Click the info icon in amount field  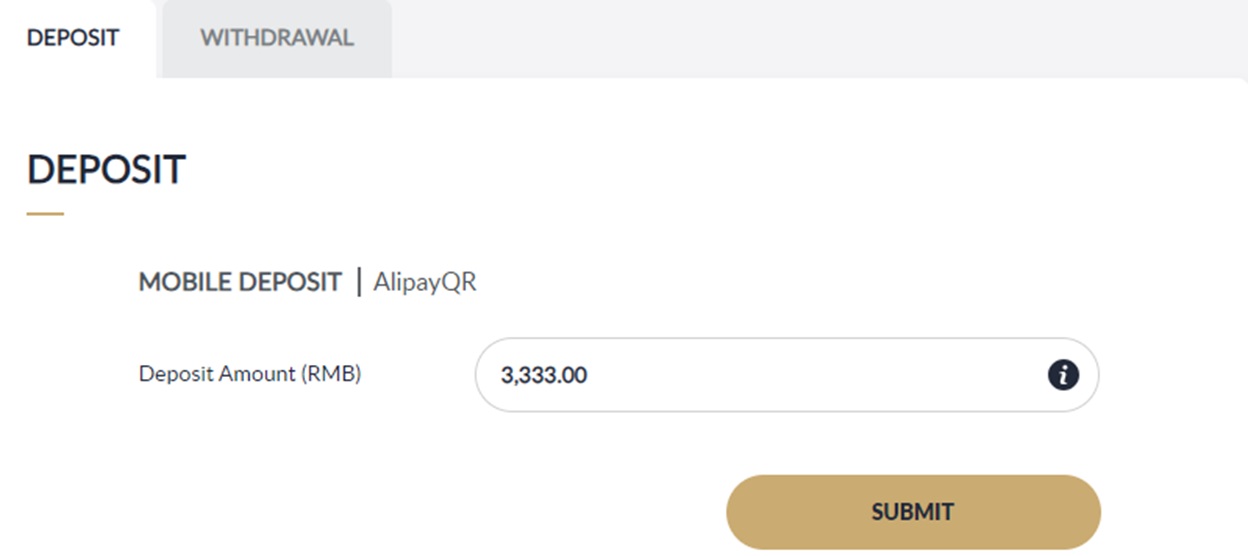coord(1063,376)
